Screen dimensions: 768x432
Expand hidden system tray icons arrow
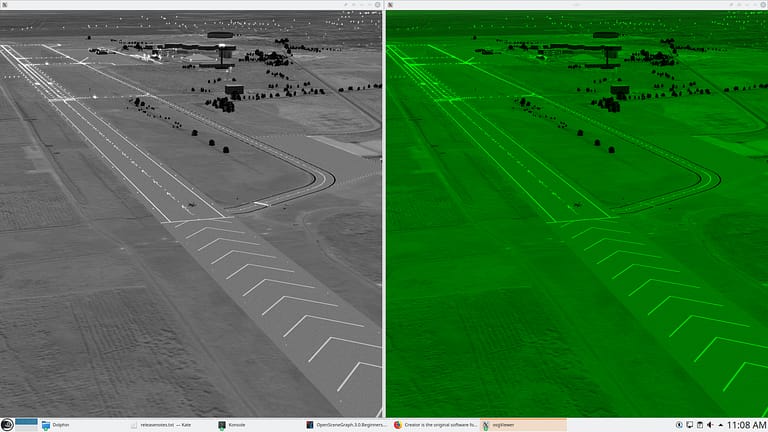coord(720,425)
